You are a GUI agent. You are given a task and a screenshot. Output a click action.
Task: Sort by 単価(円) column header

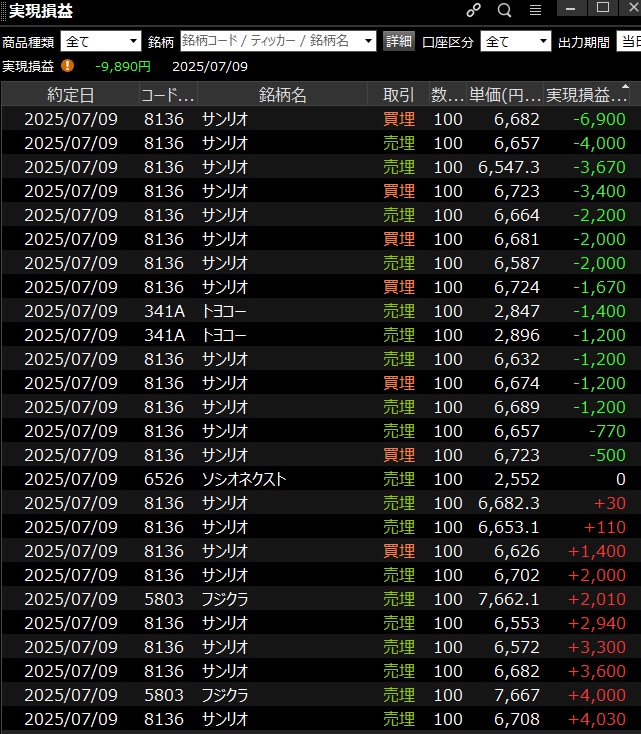coord(505,95)
